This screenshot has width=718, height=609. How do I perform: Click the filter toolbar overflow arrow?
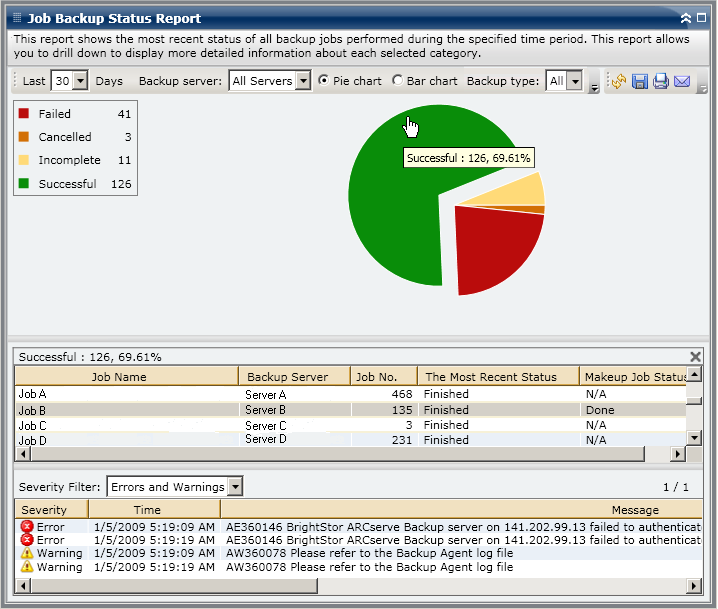tap(595, 87)
